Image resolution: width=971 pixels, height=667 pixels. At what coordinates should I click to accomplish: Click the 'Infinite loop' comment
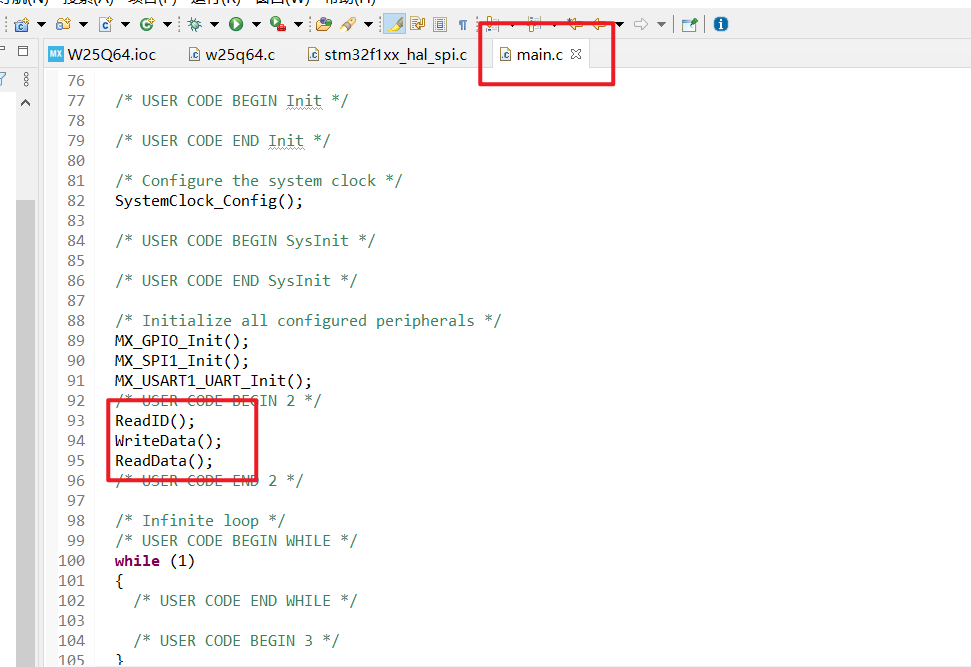200,521
